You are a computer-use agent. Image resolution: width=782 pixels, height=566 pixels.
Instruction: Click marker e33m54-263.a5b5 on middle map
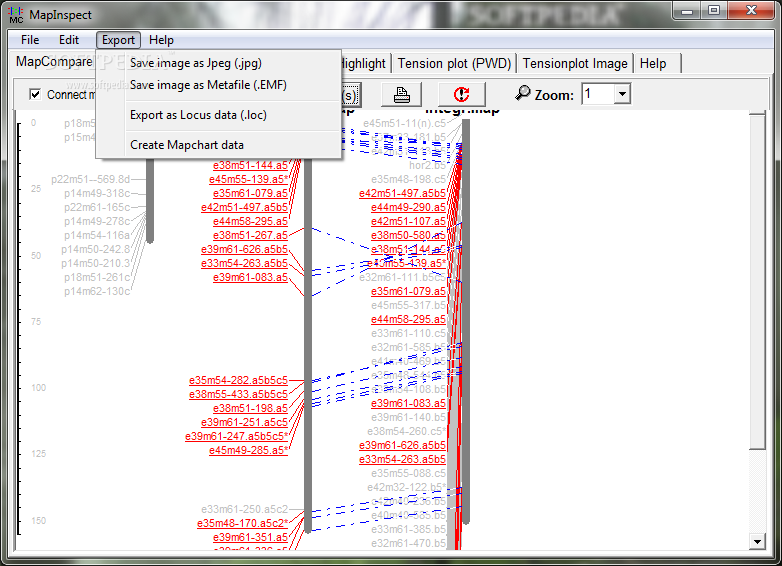coord(244,263)
